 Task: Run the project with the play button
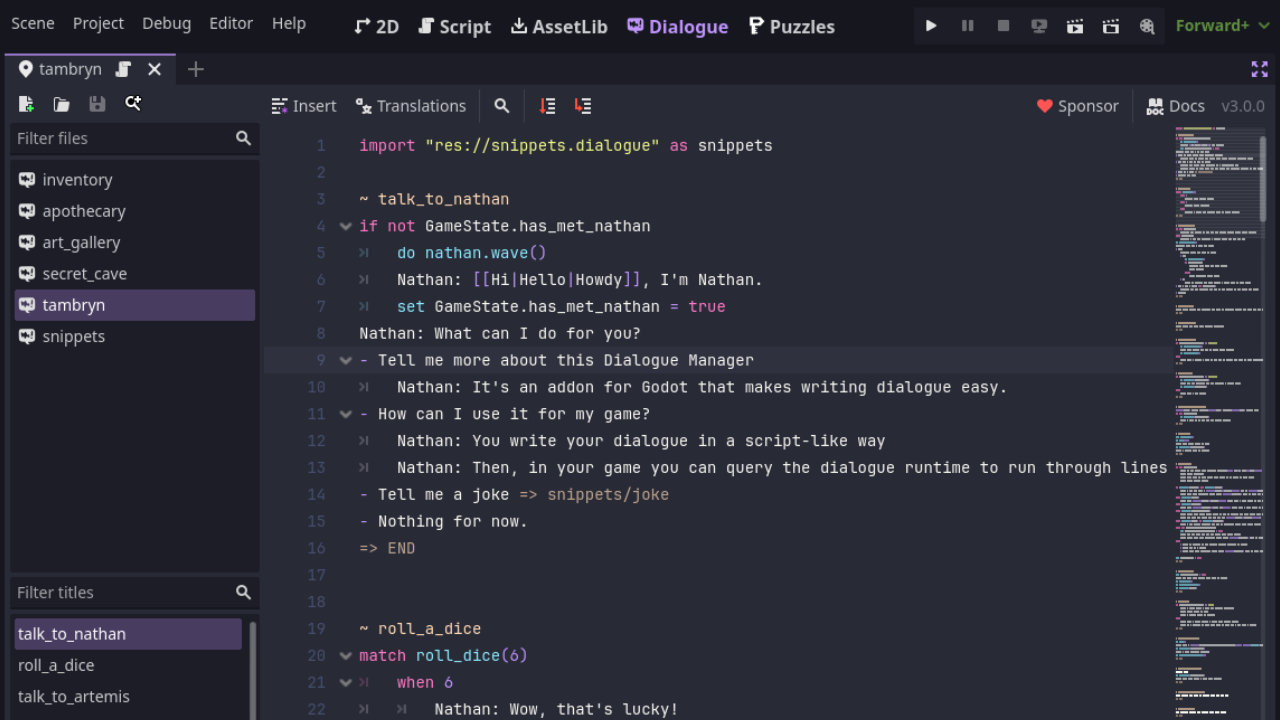click(x=931, y=26)
